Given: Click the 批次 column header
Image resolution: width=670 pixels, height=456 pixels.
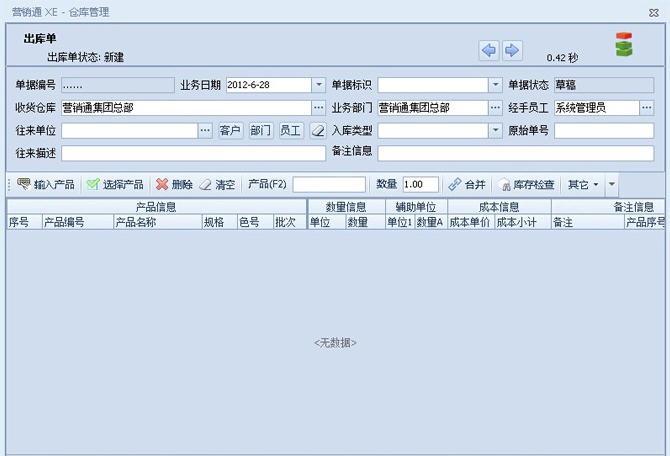Looking at the screenshot, I should (290, 222).
